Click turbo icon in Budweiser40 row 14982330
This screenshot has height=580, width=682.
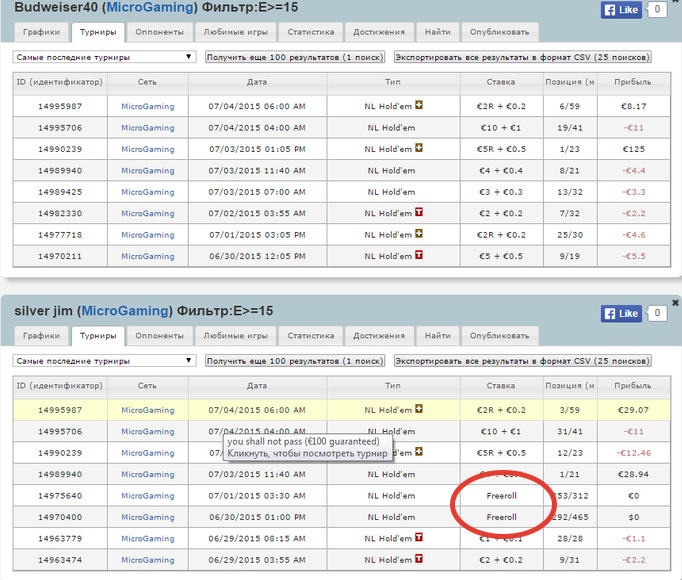pyautogui.click(x=419, y=212)
